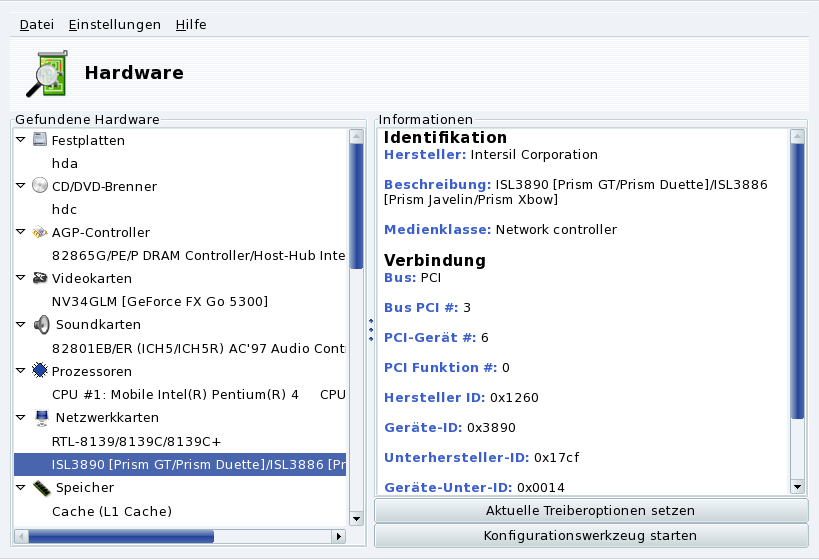Click the Festplatten hard disk icon
The height and width of the screenshot is (560, 819).
pyautogui.click(x=40, y=140)
